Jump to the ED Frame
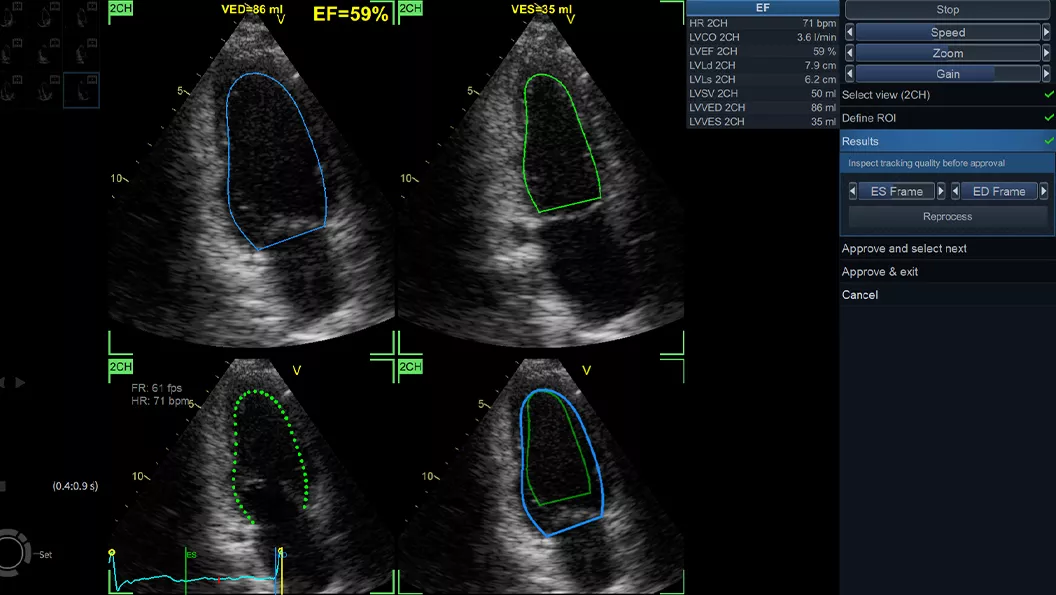Viewport: 1056px width, 595px height. point(999,191)
